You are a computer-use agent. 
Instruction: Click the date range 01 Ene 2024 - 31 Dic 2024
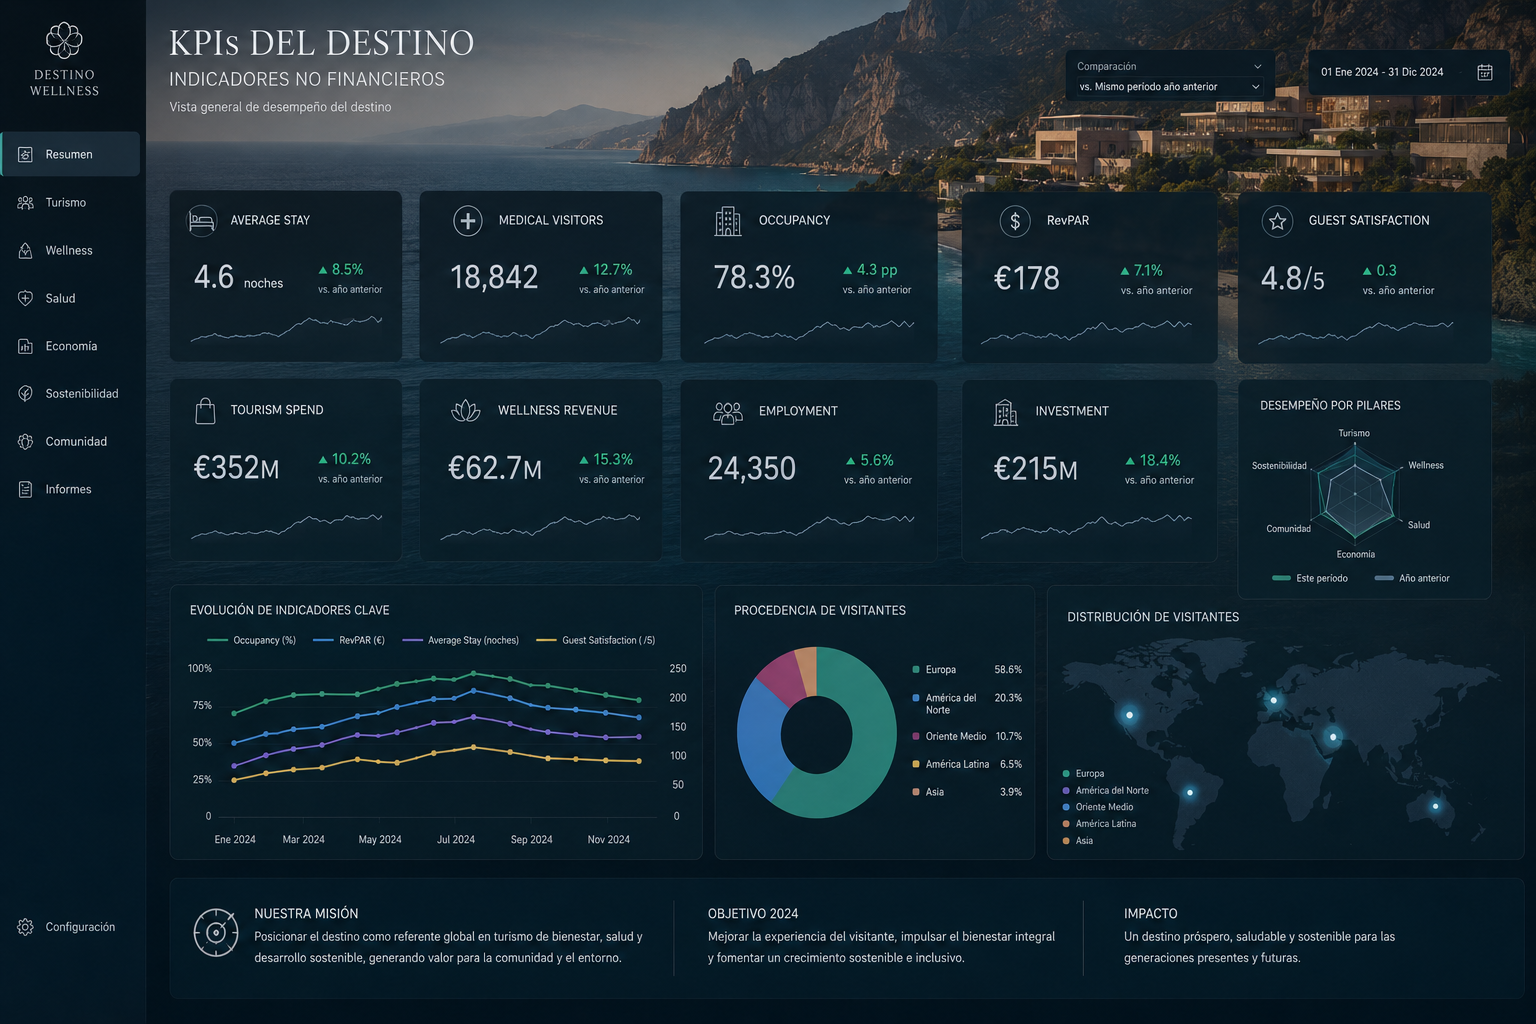point(1382,72)
